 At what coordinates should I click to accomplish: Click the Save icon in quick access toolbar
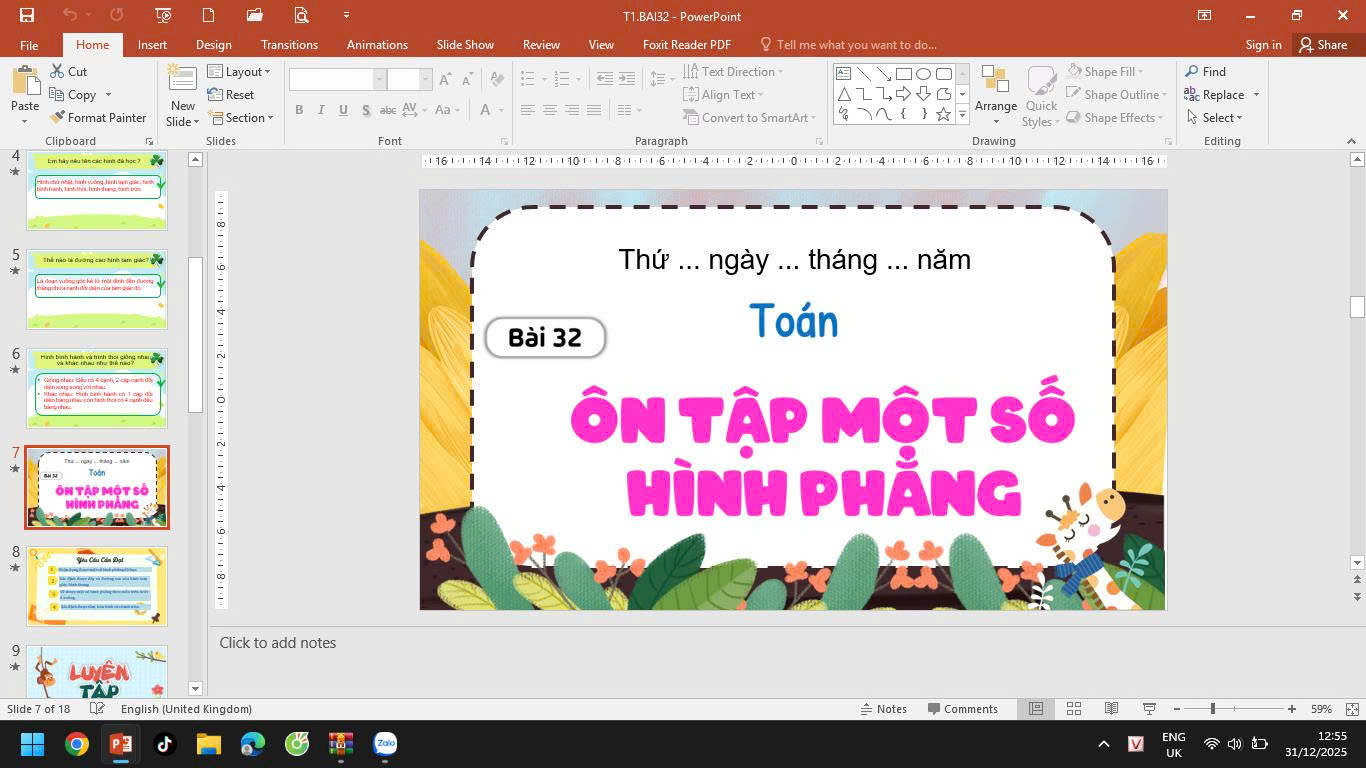click(x=27, y=15)
